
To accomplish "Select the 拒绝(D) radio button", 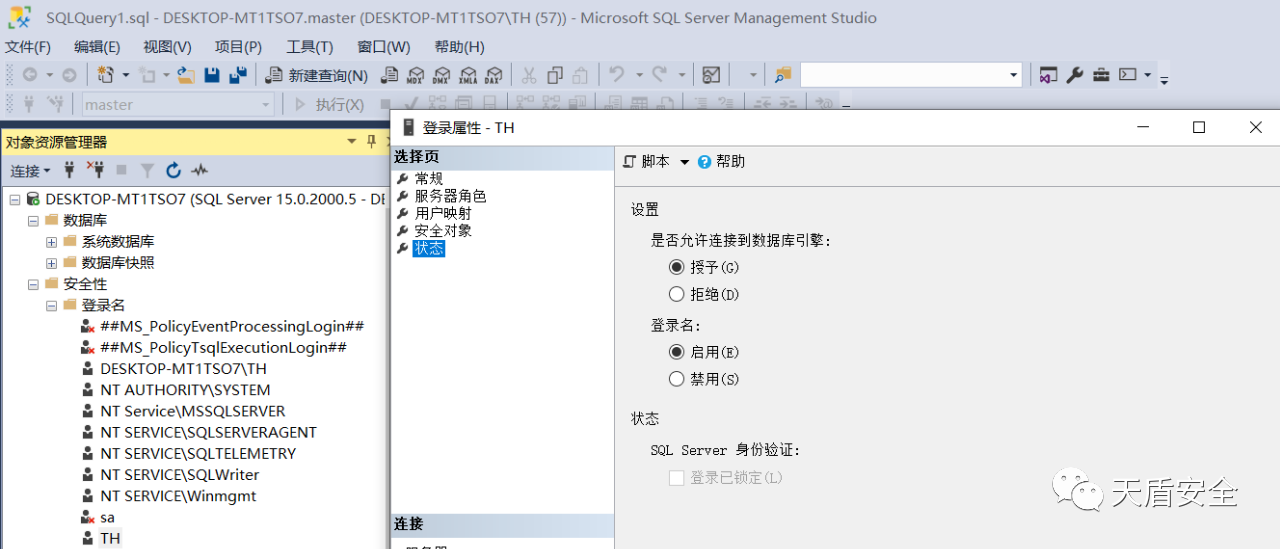I will point(677,294).
